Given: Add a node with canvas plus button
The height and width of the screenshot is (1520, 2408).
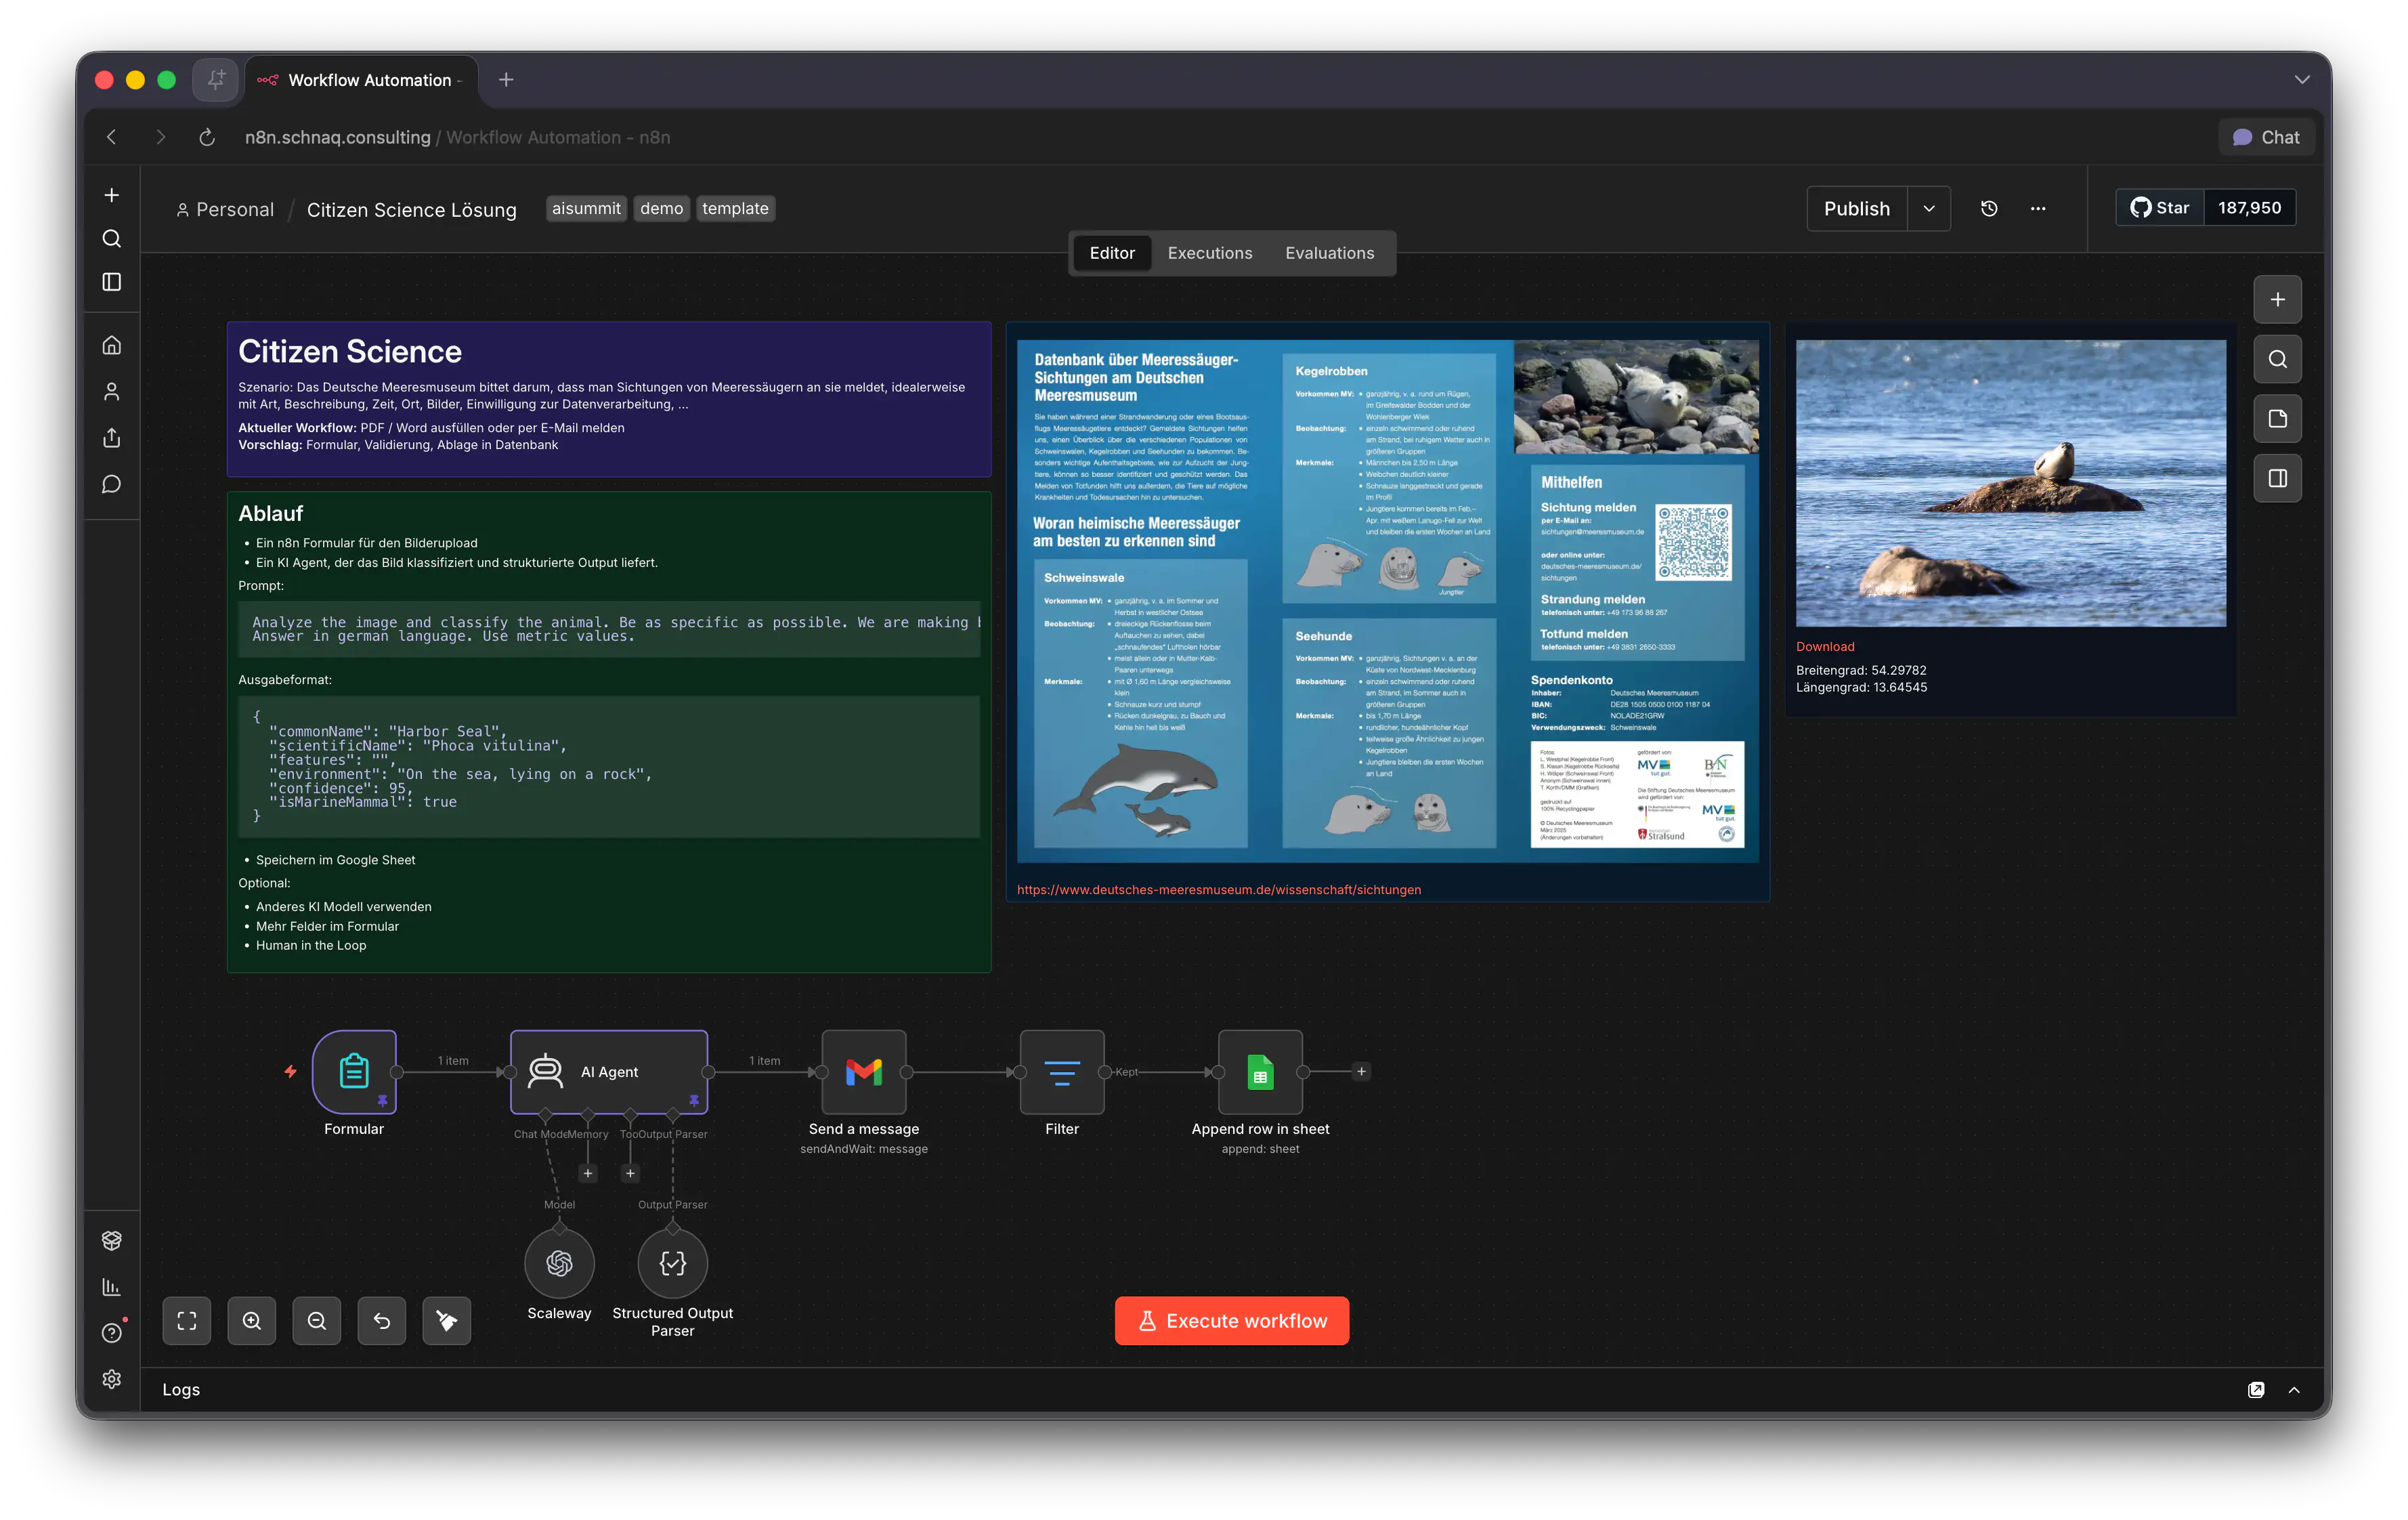Looking at the screenshot, I should 2277,299.
